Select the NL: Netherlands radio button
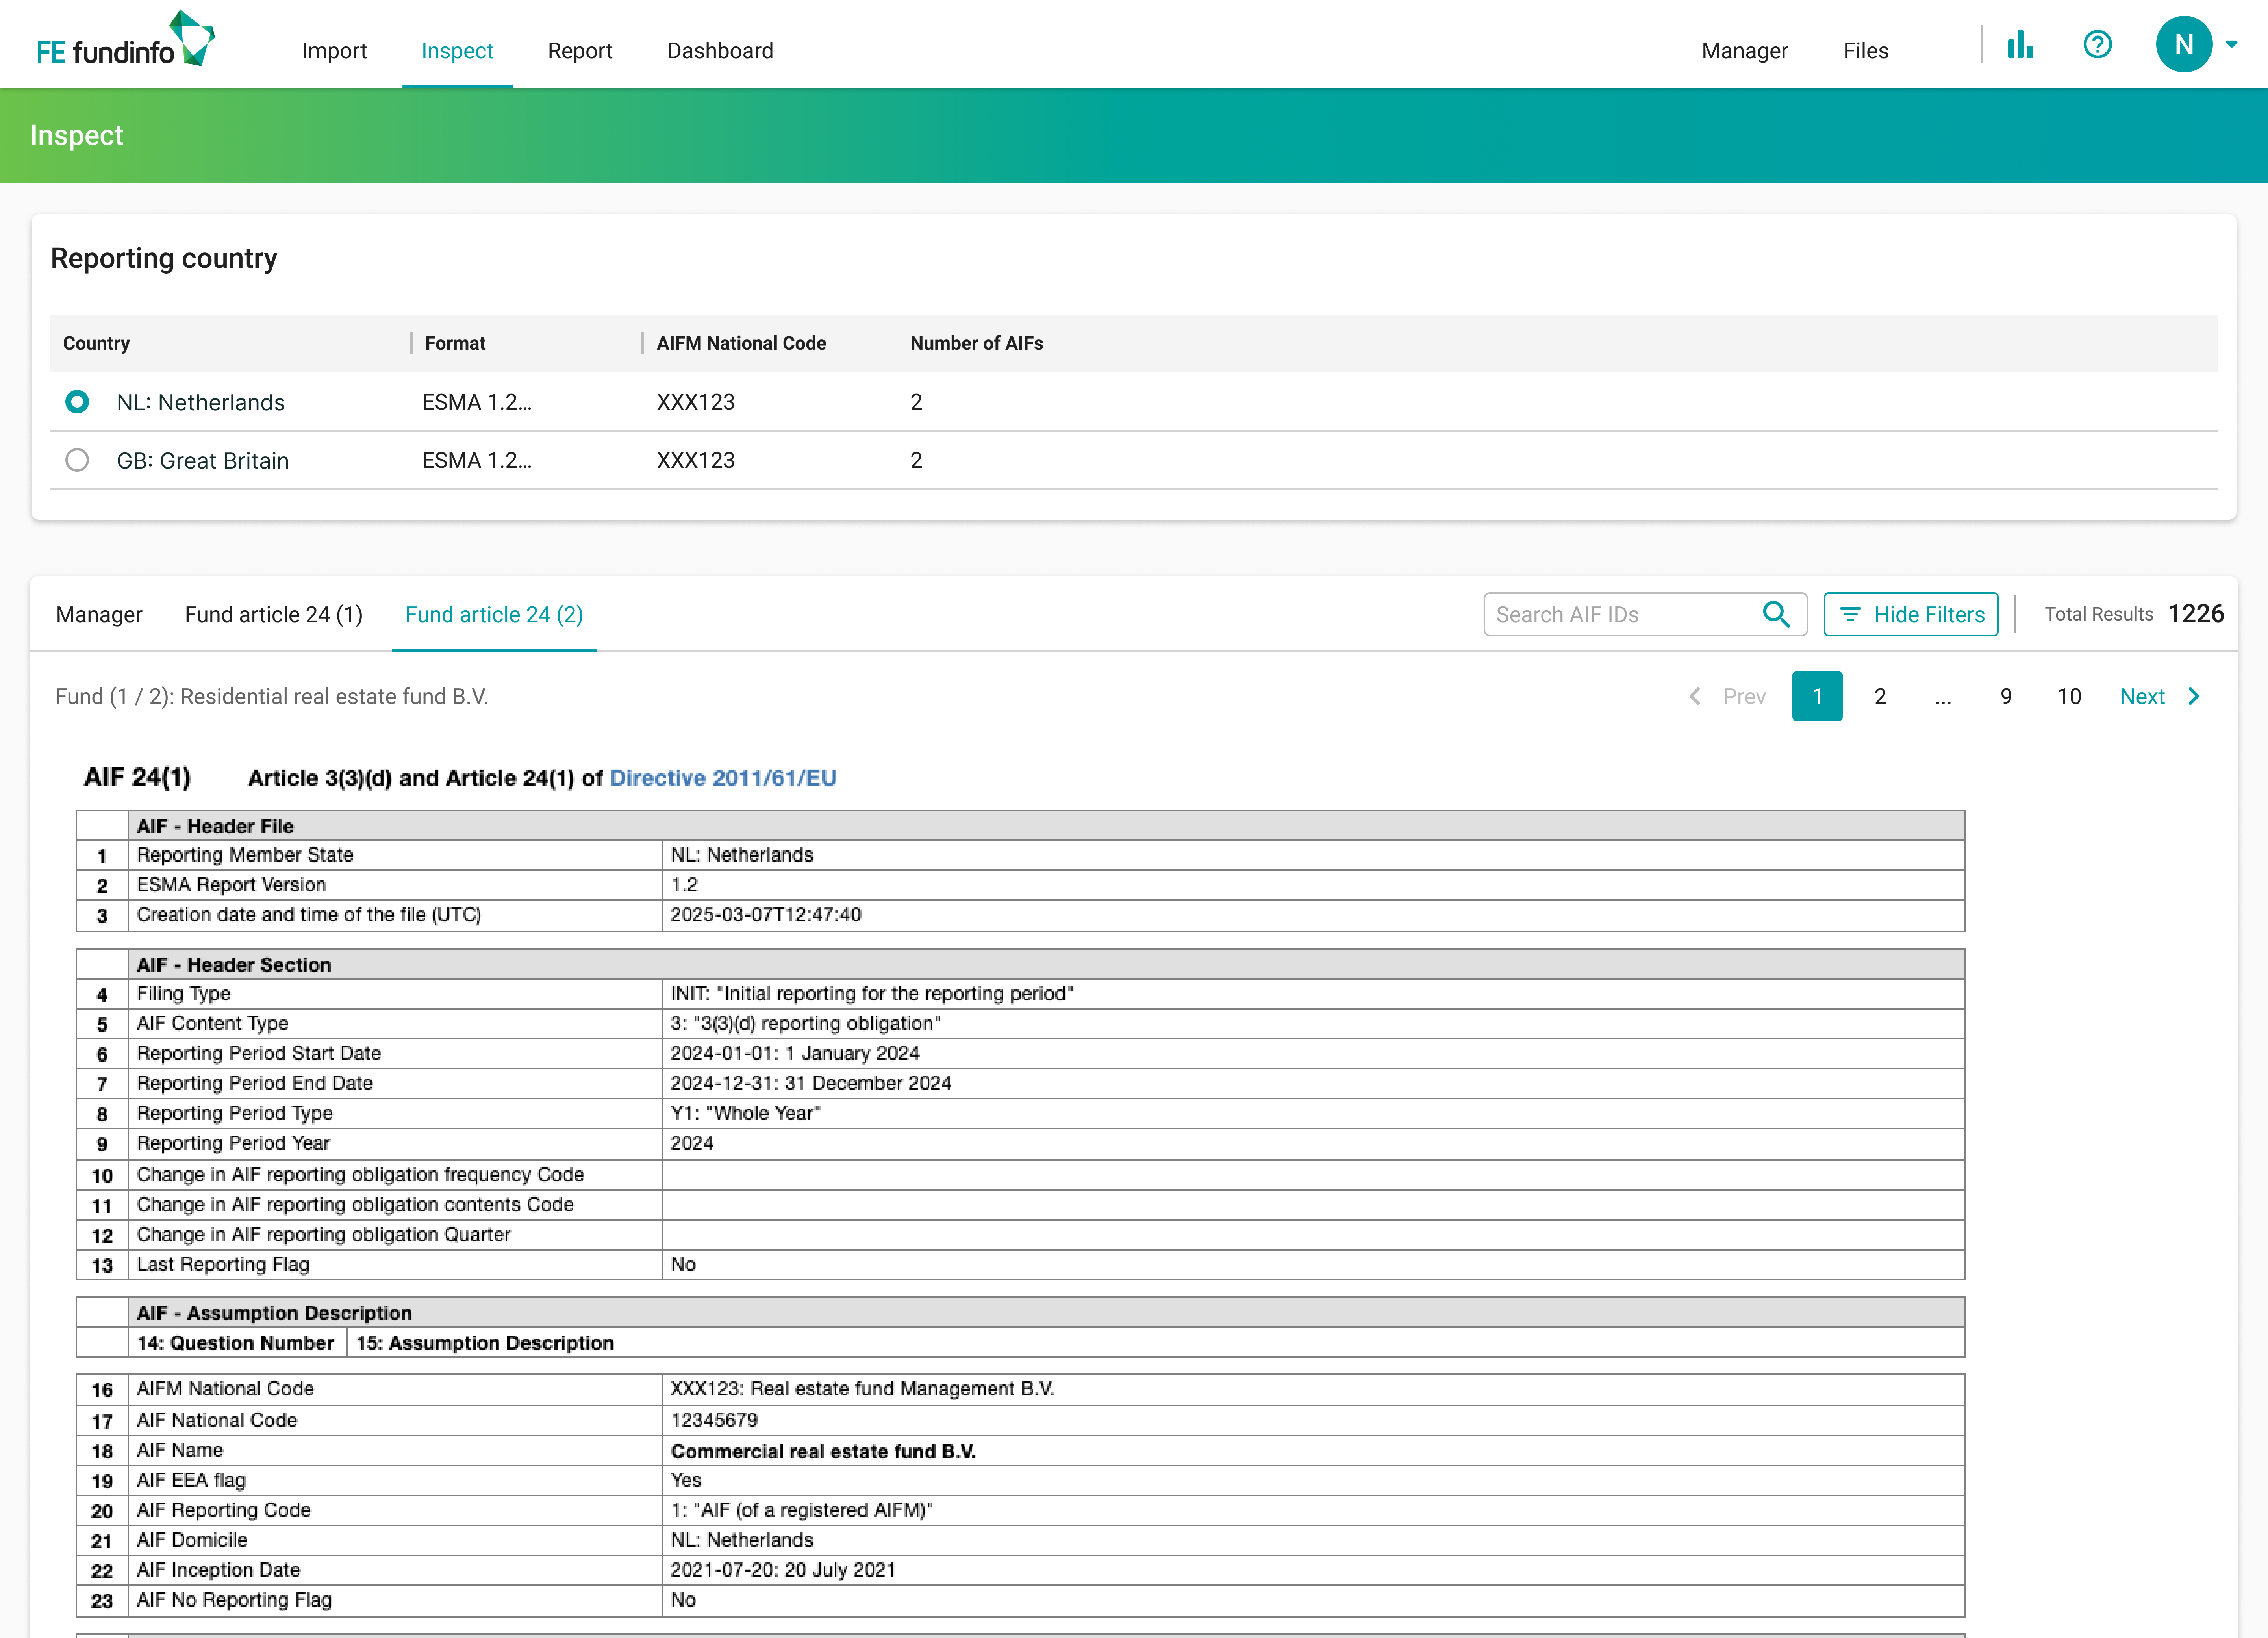2268x1638 pixels. coord(77,402)
